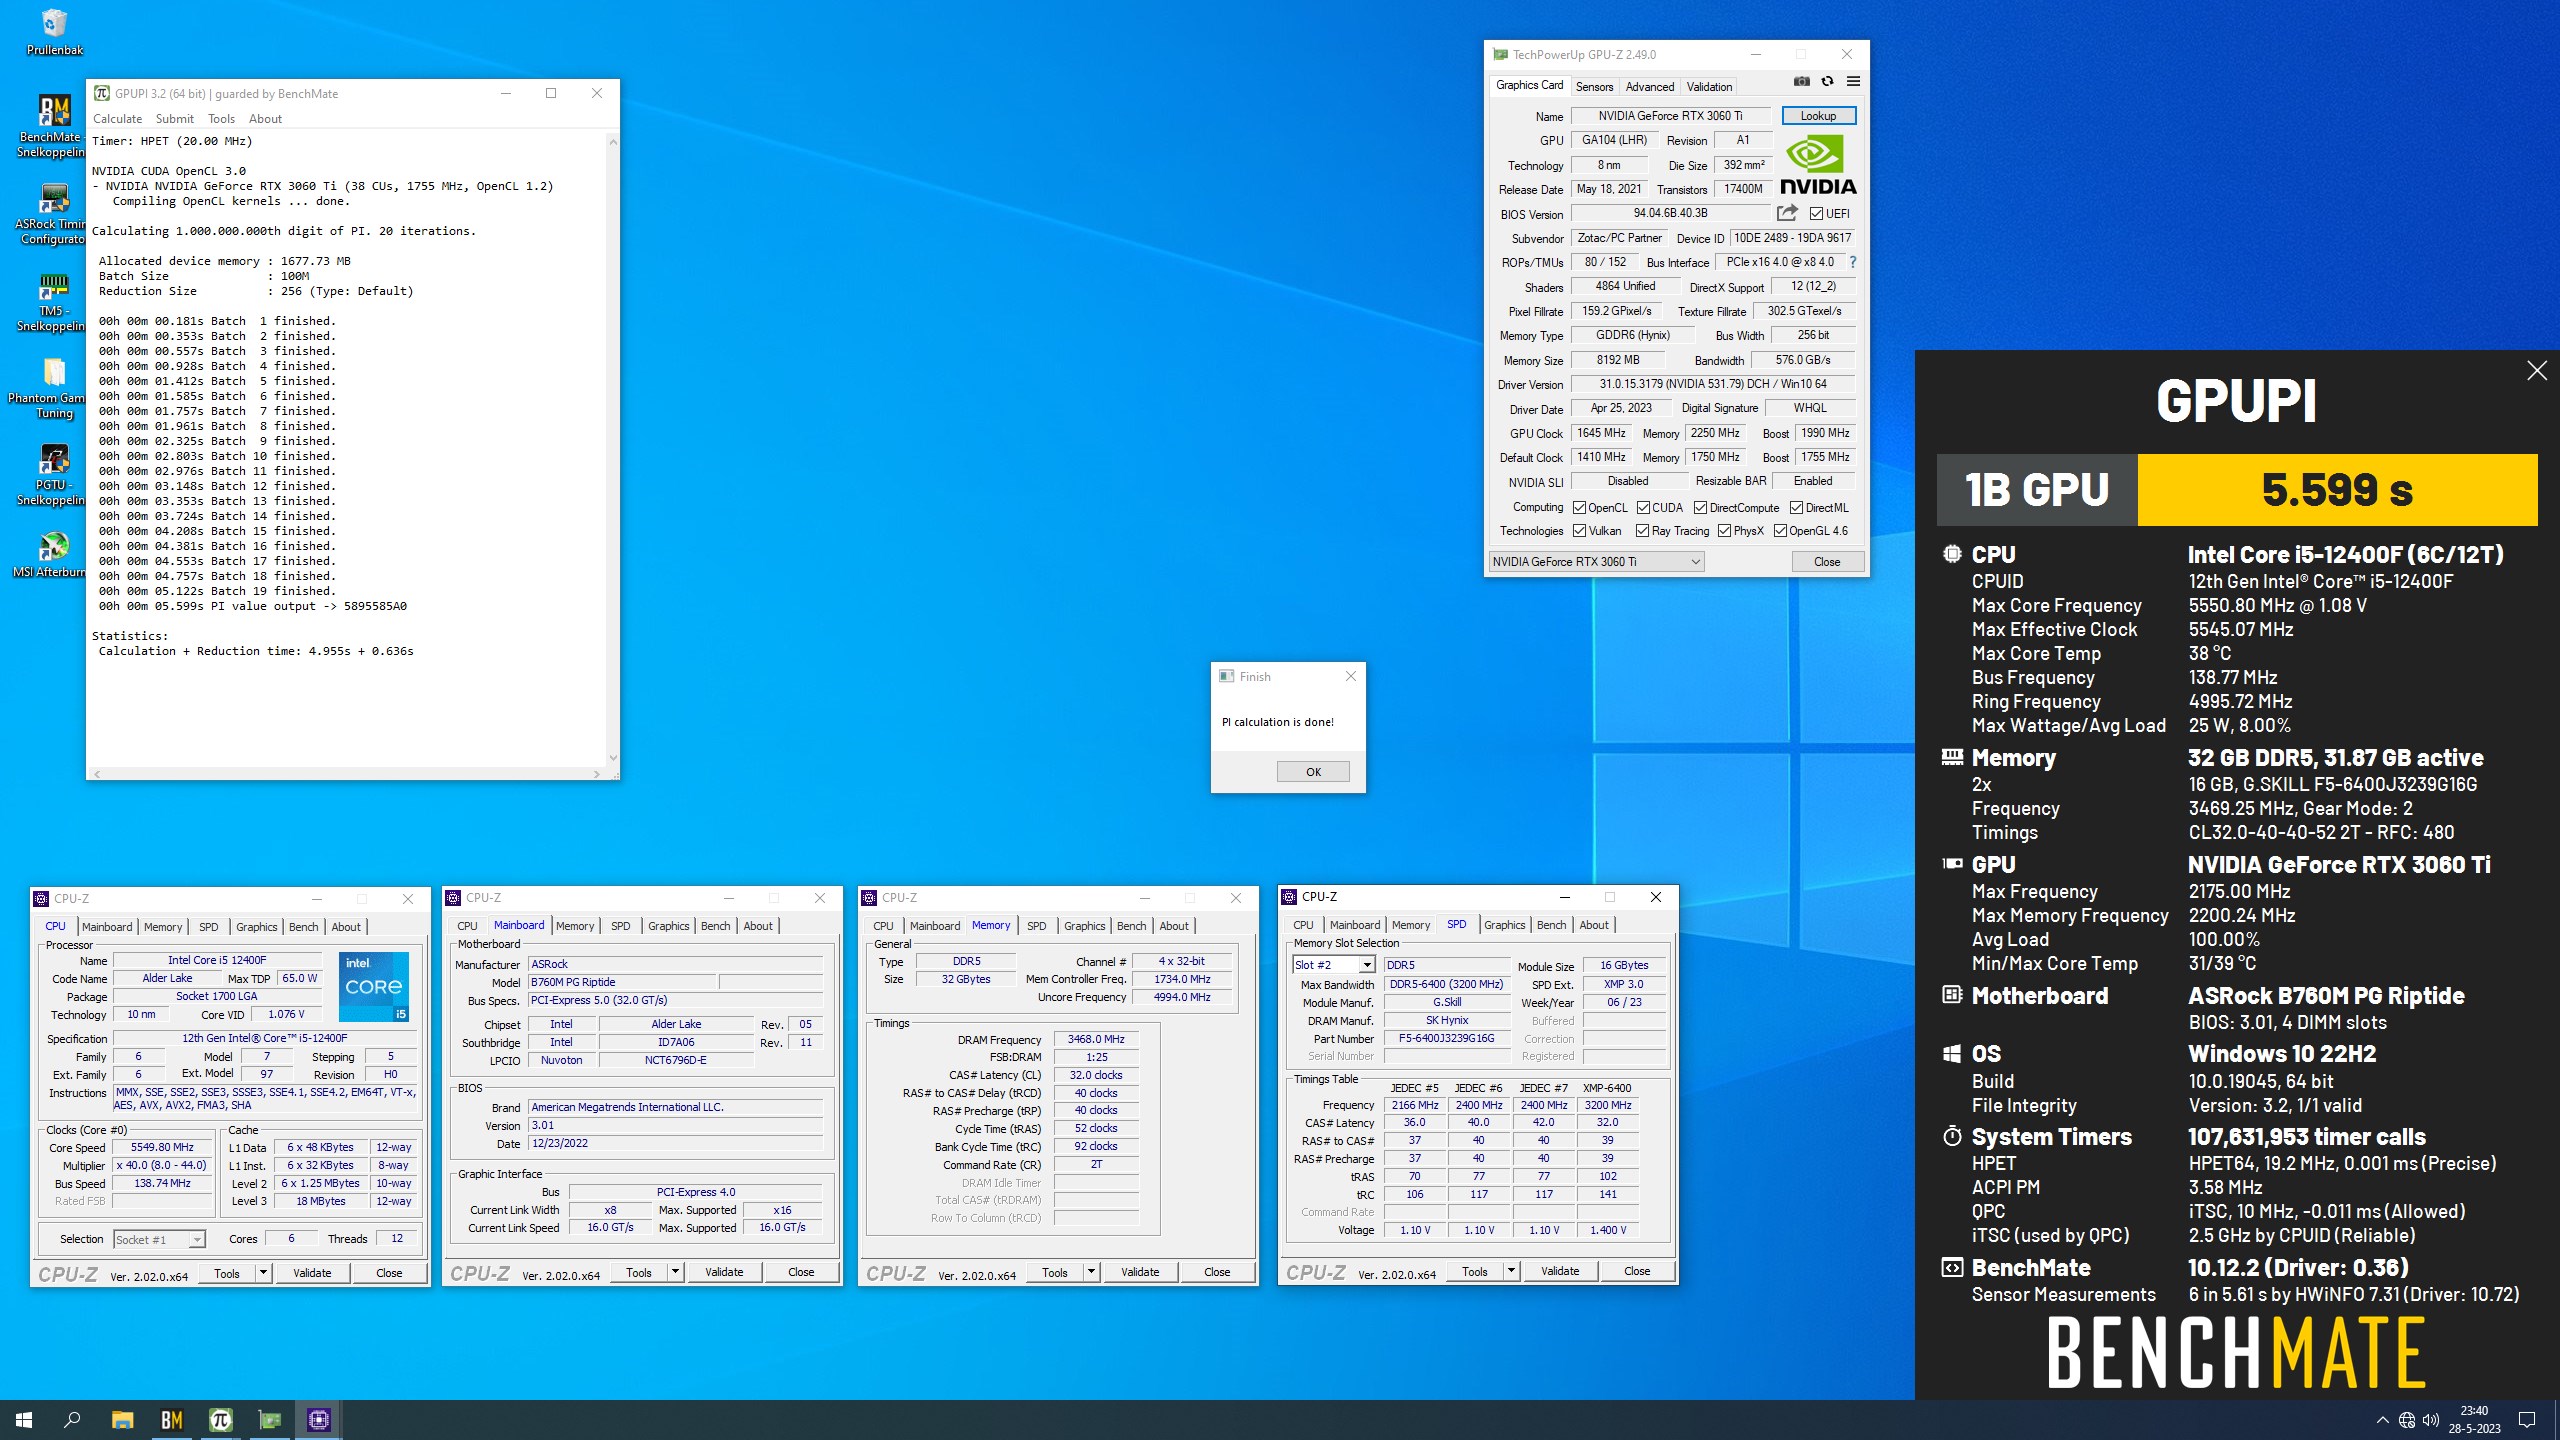Screen dimensions: 2560x1440
Task: Launch the BenchMate desktop shortcut
Action: 52,125
